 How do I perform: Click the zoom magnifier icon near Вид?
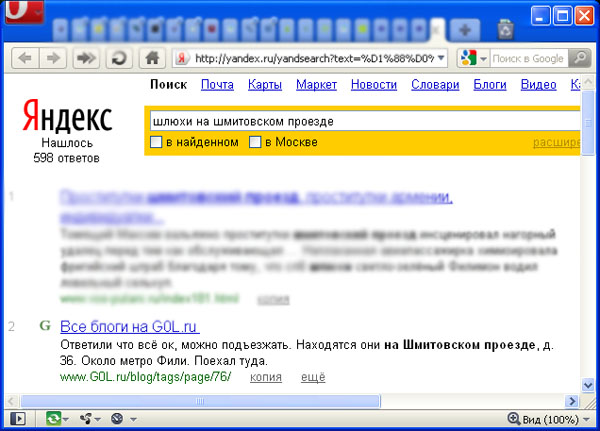[514, 418]
